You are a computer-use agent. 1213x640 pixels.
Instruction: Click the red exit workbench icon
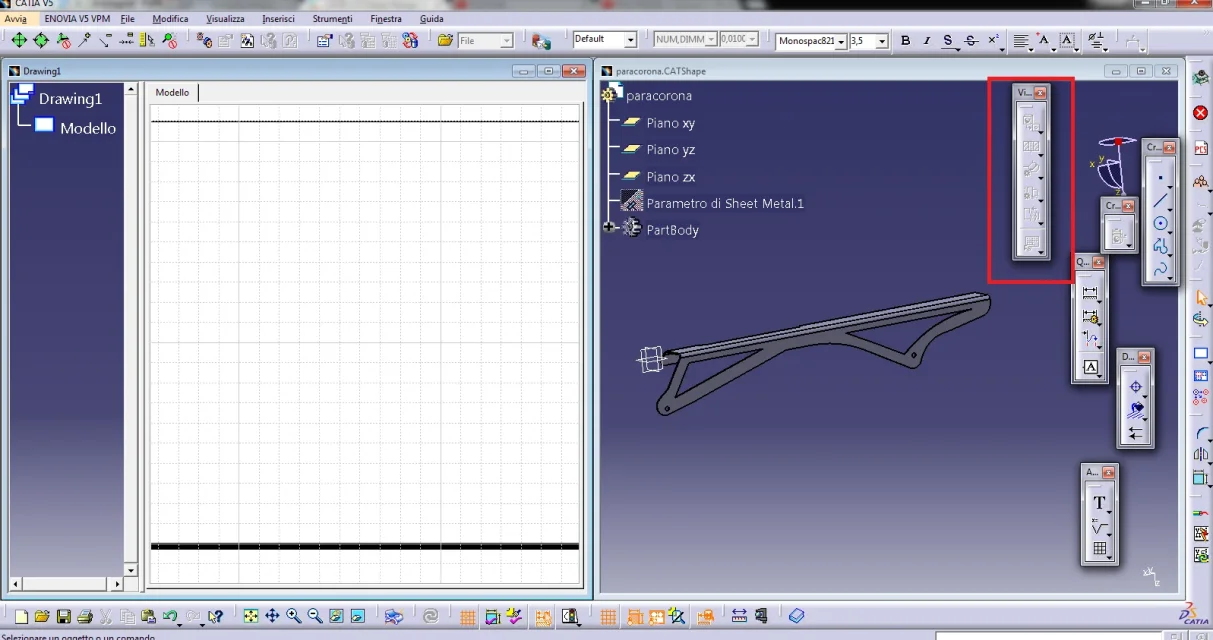(1201, 113)
